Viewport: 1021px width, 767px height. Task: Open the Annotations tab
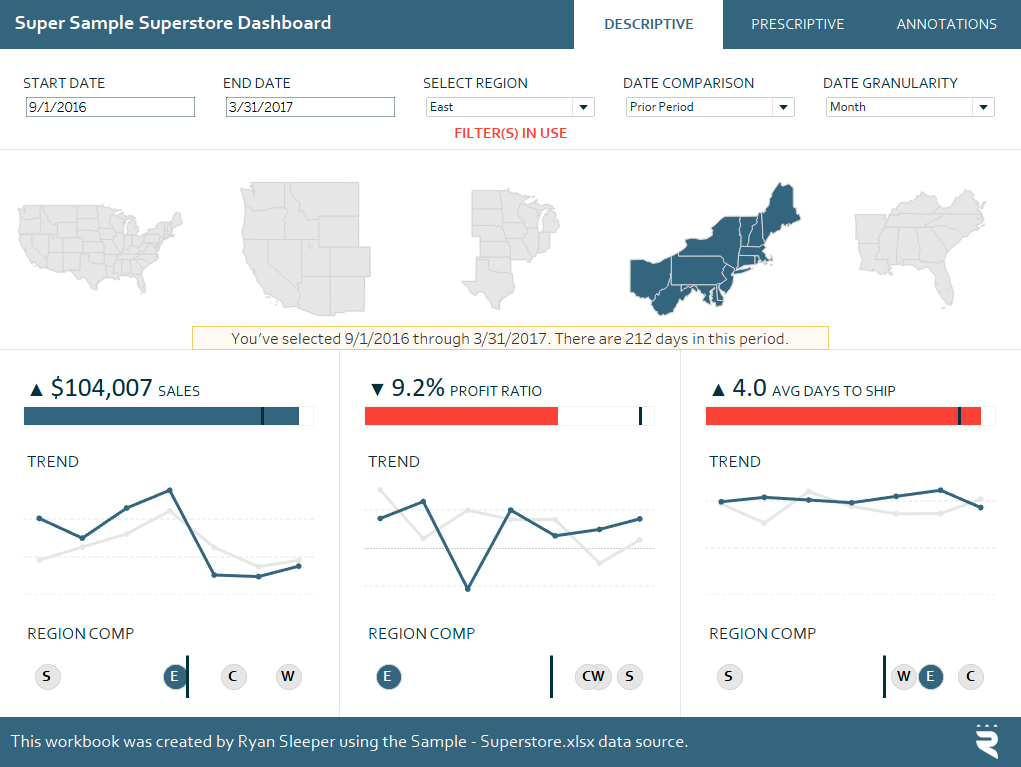pyautogui.click(x=946, y=23)
